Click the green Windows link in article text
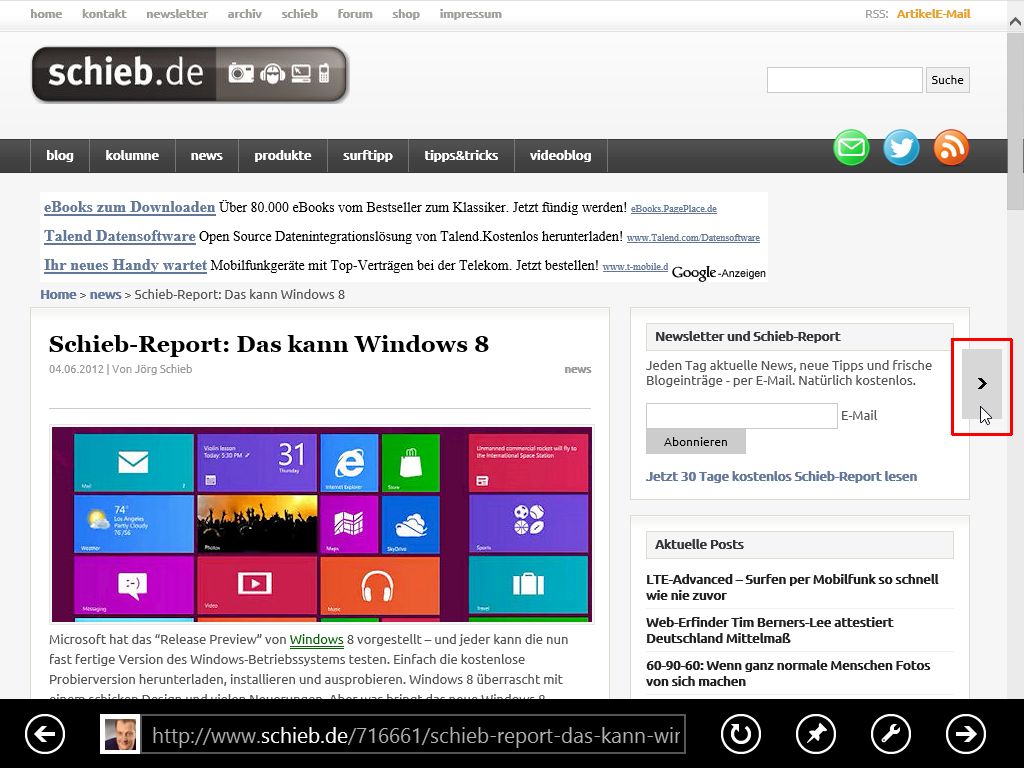This screenshot has width=1024, height=768. tap(317, 640)
